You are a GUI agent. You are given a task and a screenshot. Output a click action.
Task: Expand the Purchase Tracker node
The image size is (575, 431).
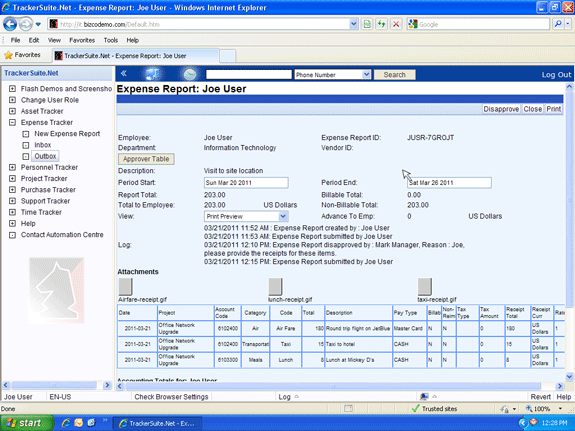(x=12, y=190)
